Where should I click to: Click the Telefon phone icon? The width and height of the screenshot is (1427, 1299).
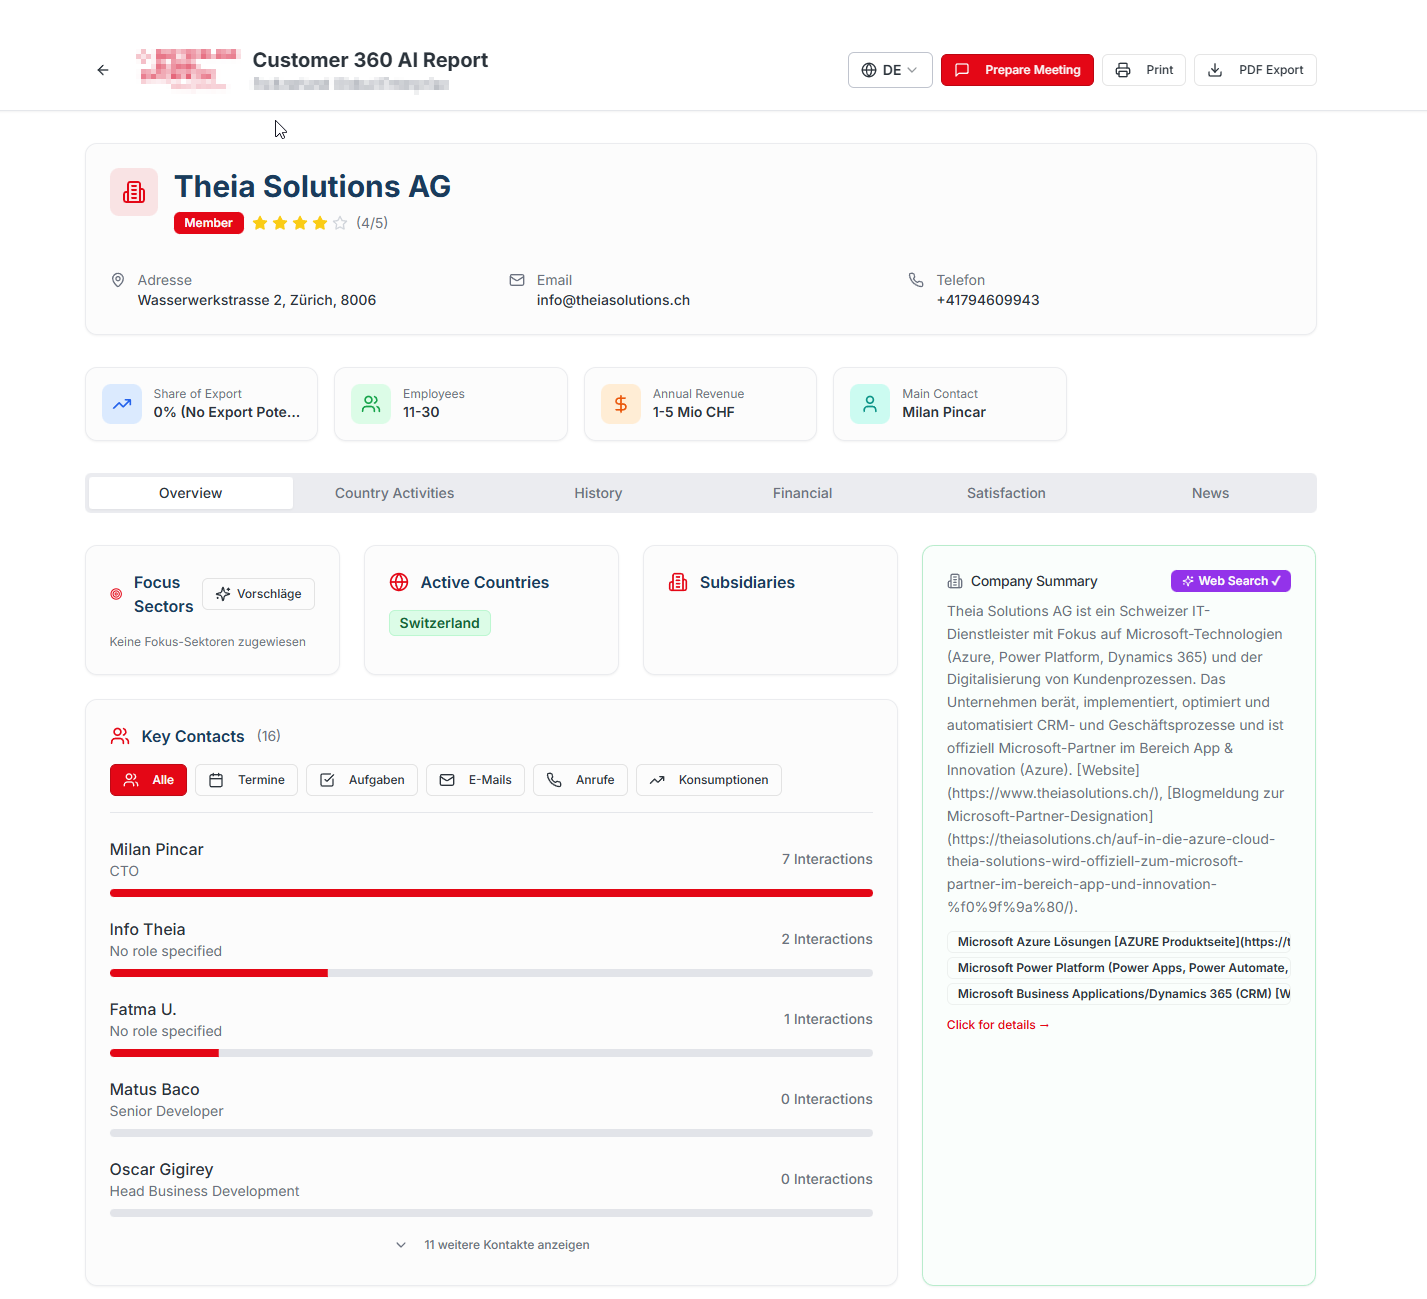click(916, 280)
